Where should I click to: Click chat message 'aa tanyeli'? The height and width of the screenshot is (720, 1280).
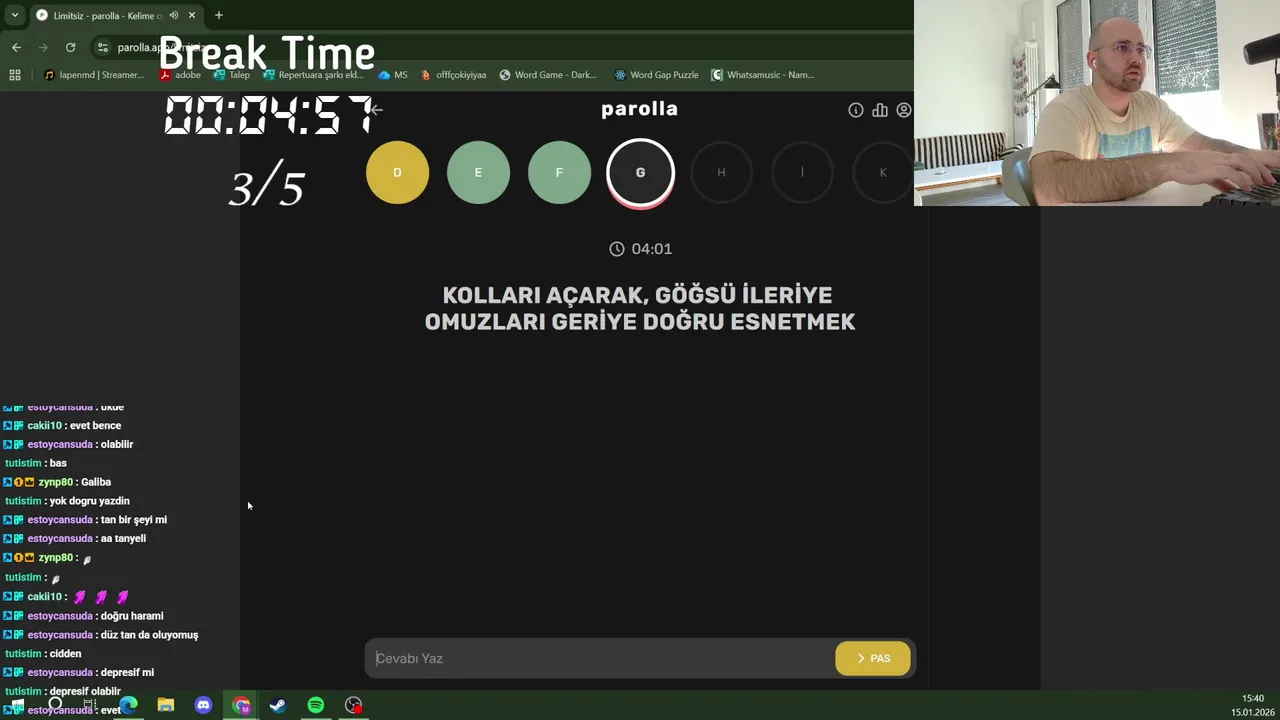tap(123, 539)
